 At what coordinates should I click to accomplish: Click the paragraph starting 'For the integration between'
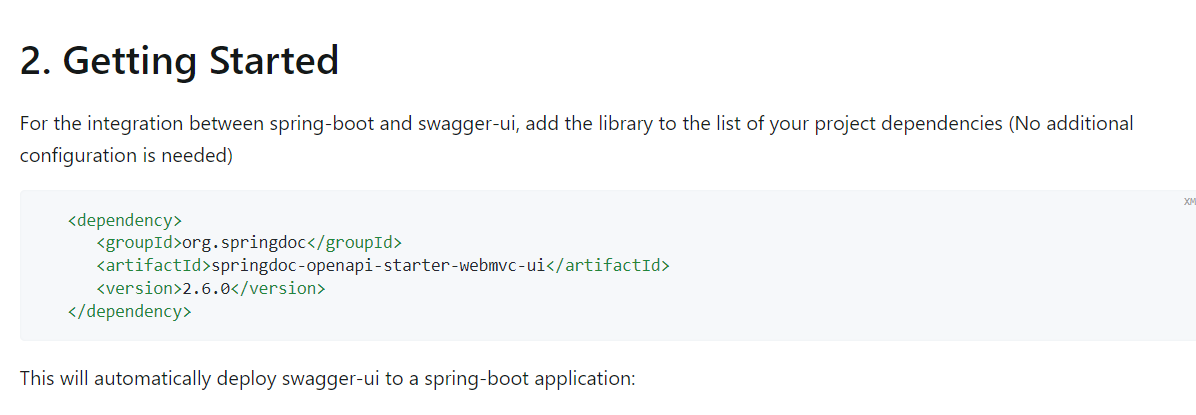pyautogui.click(x=577, y=139)
